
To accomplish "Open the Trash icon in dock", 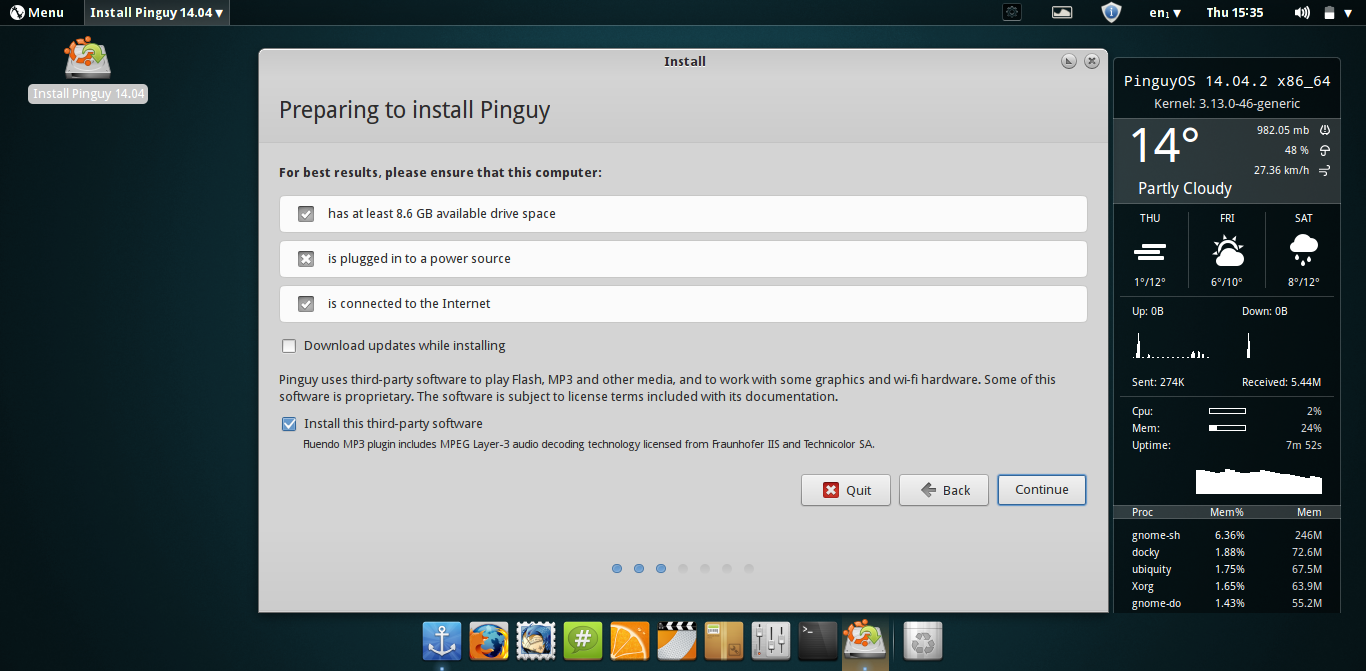I will point(922,640).
